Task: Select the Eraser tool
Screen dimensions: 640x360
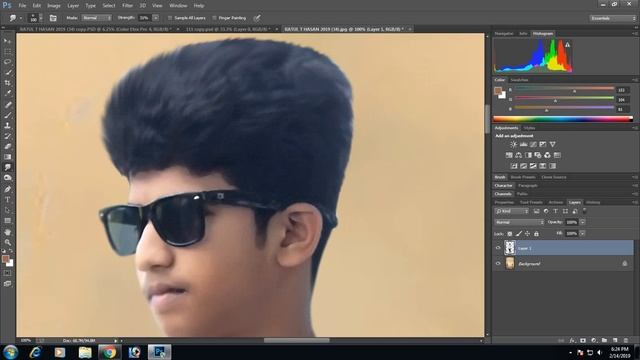Action: [7, 147]
